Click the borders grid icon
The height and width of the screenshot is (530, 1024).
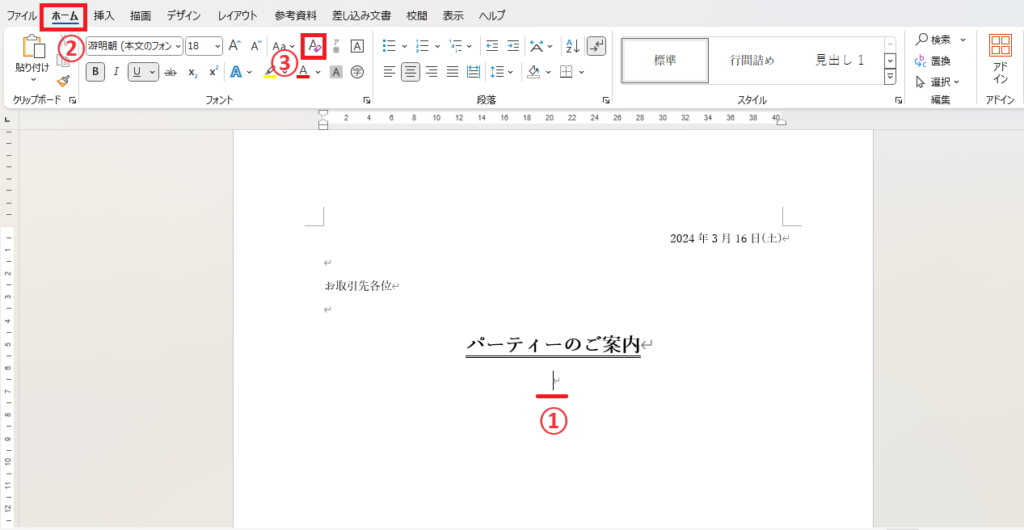pos(566,72)
